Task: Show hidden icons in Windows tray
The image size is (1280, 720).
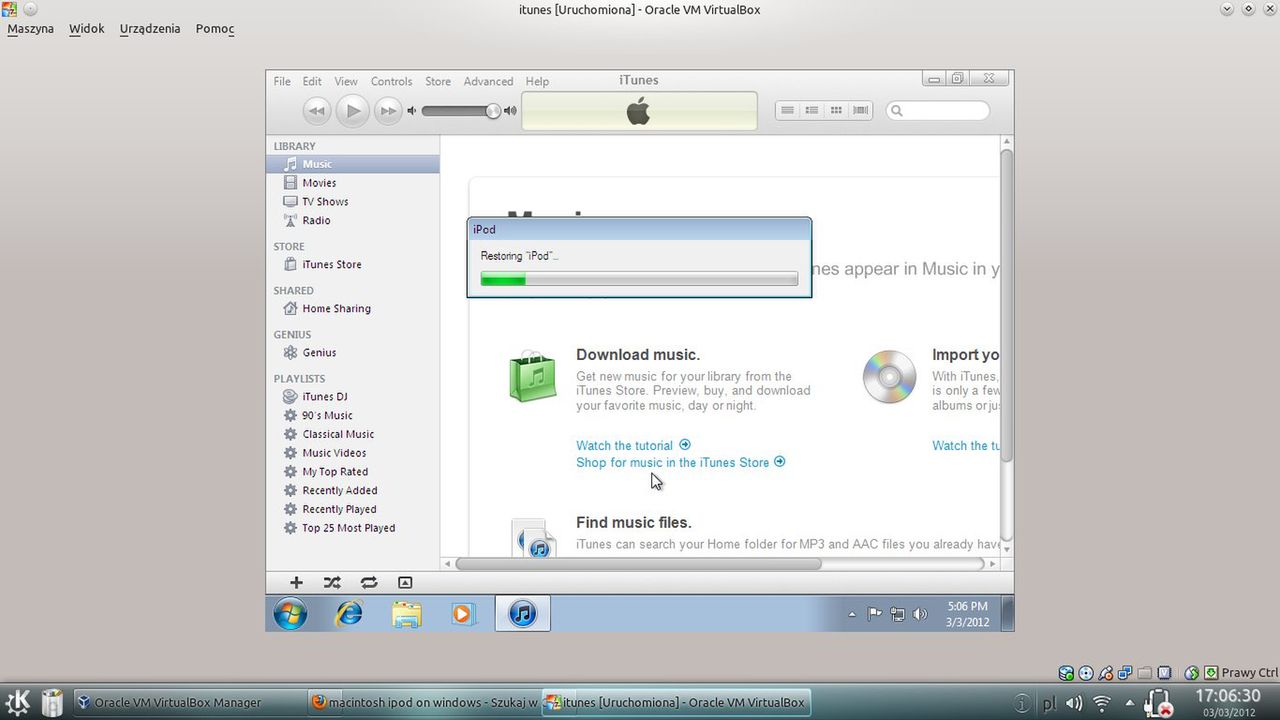Action: (x=852, y=615)
